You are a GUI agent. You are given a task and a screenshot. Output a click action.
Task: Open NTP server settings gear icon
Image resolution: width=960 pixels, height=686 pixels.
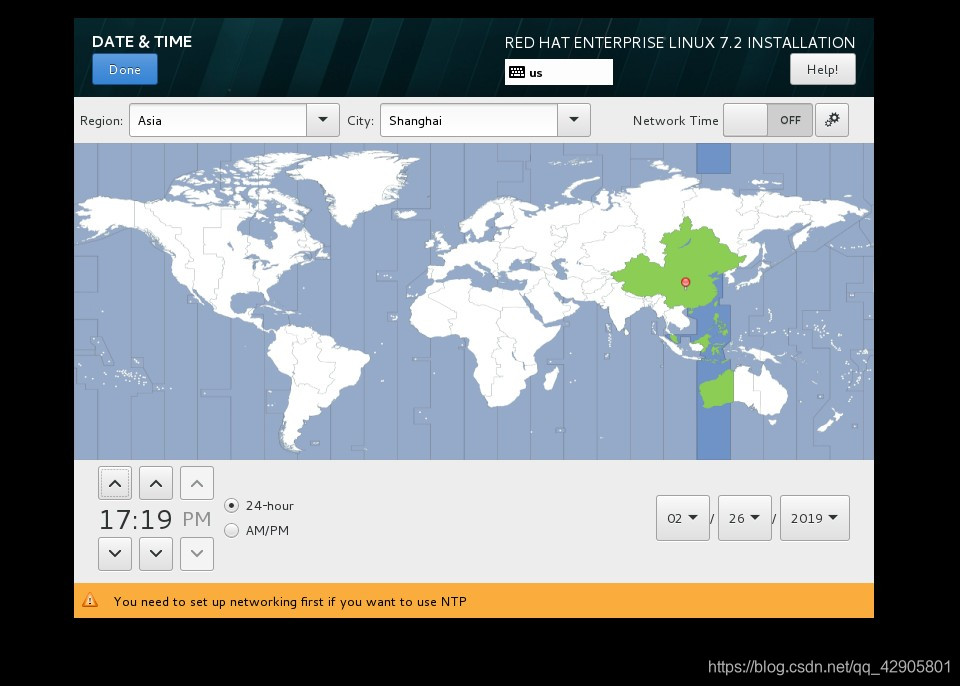point(832,120)
